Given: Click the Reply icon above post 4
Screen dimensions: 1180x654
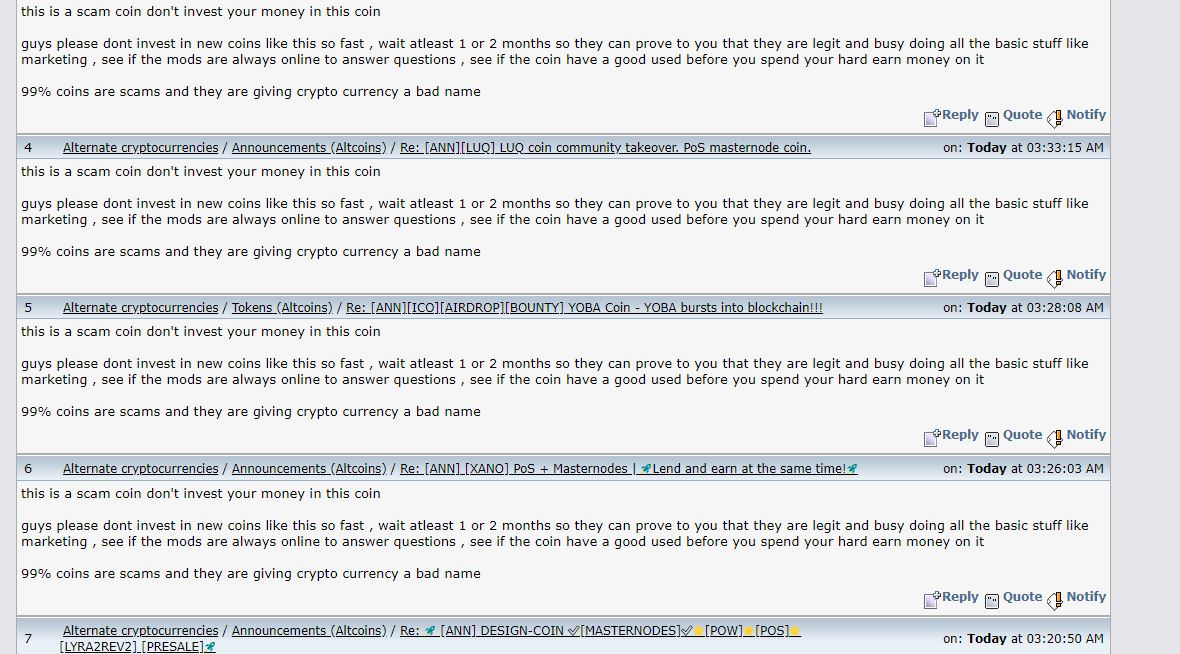Looking at the screenshot, I should [932, 117].
